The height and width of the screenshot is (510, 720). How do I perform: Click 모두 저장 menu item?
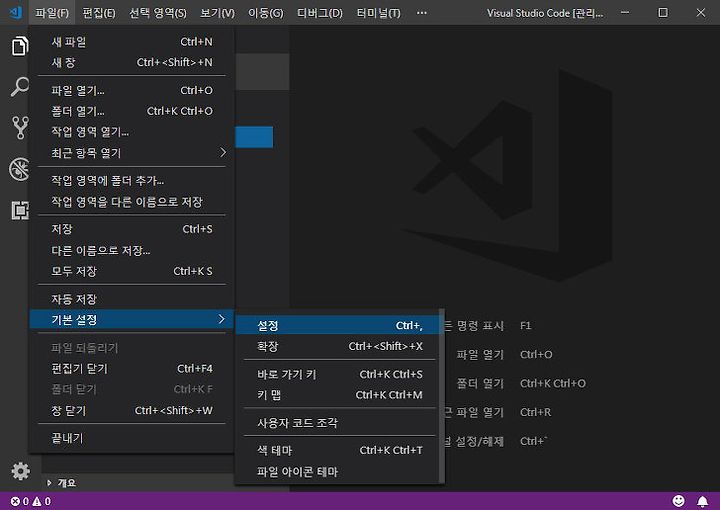[132, 271]
